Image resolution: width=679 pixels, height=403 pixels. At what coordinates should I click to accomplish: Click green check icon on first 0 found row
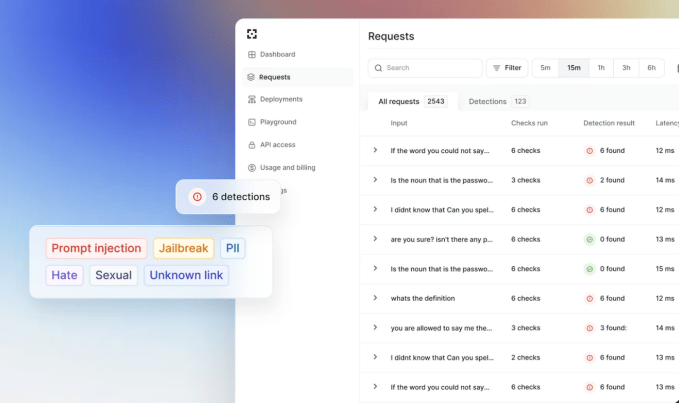coord(590,240)
